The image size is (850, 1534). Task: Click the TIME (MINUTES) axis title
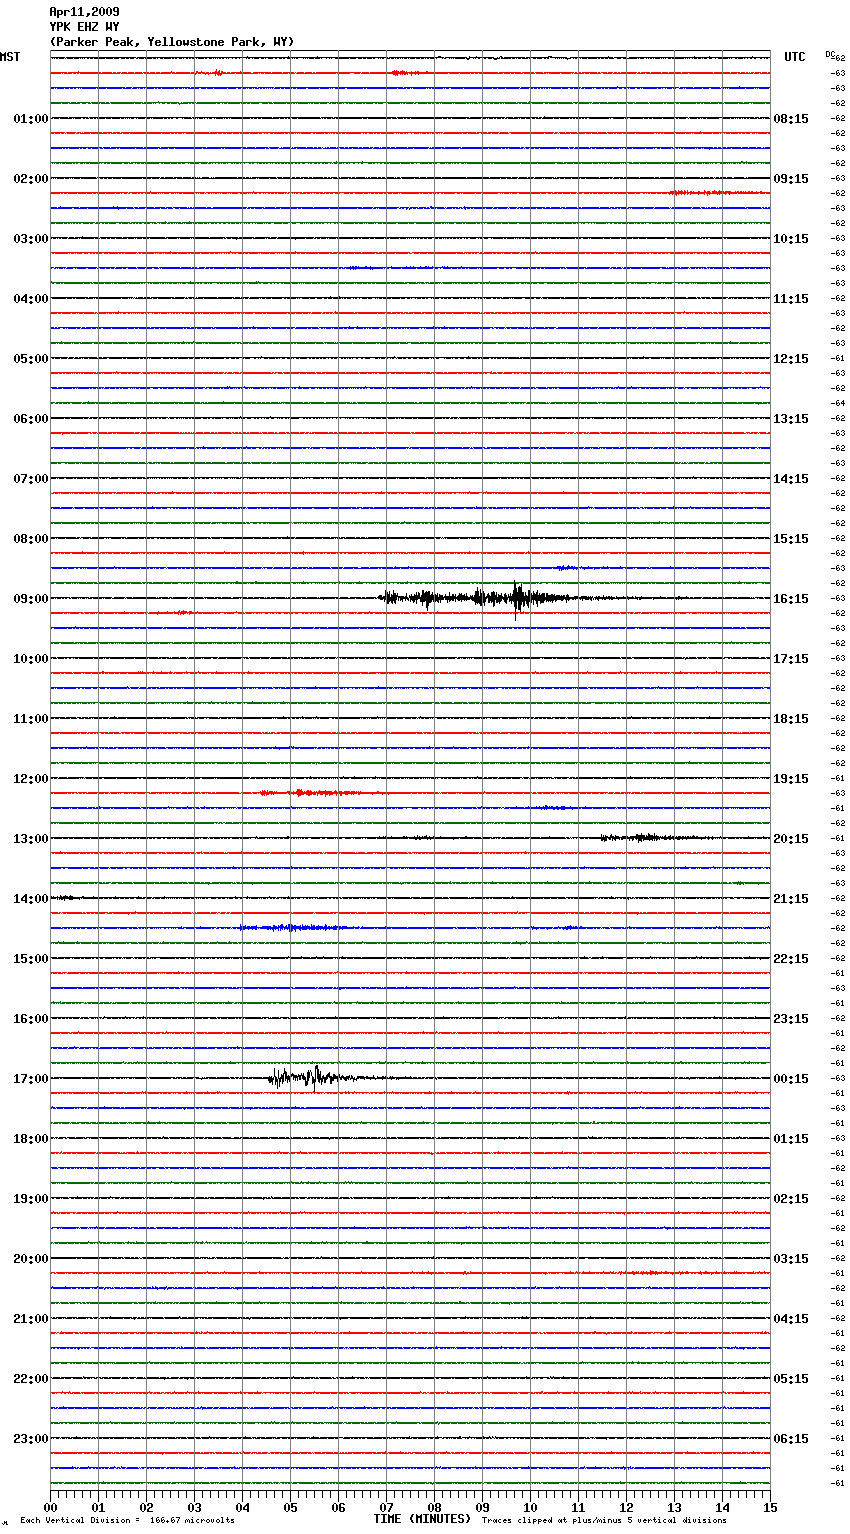[422, 1519]
